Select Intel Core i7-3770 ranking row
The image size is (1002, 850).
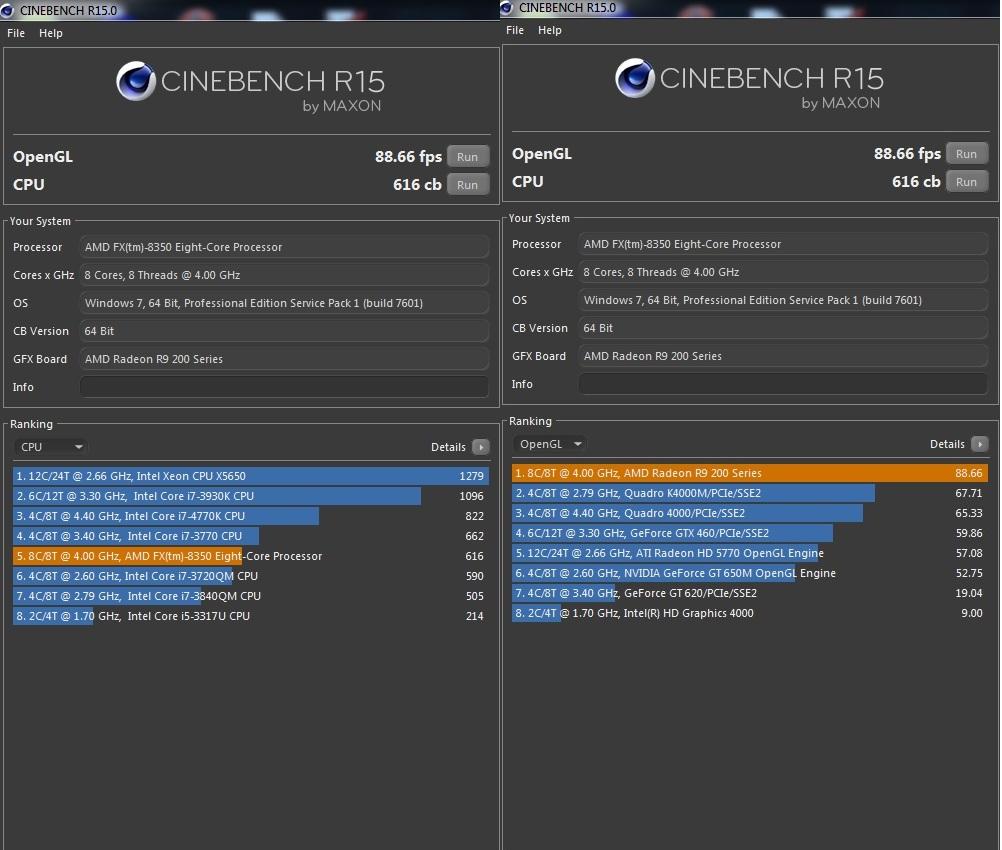click(250, 536)
